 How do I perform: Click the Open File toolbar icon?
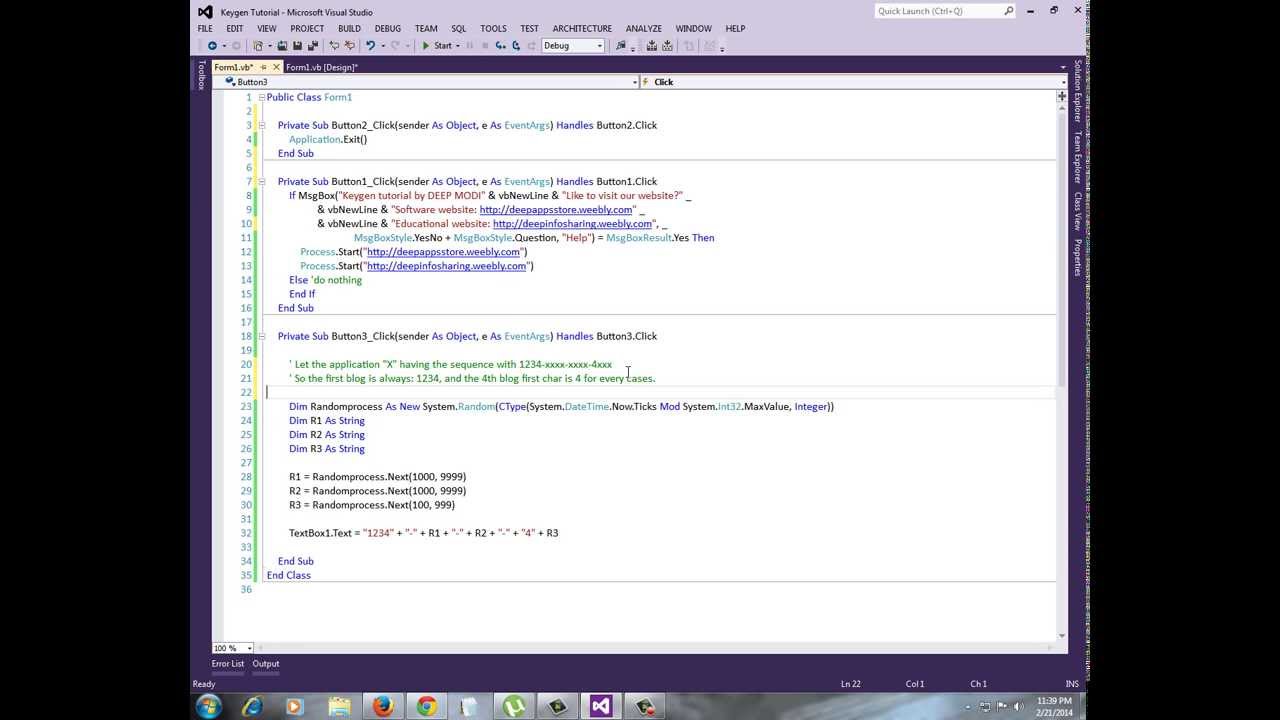point(282,45)
